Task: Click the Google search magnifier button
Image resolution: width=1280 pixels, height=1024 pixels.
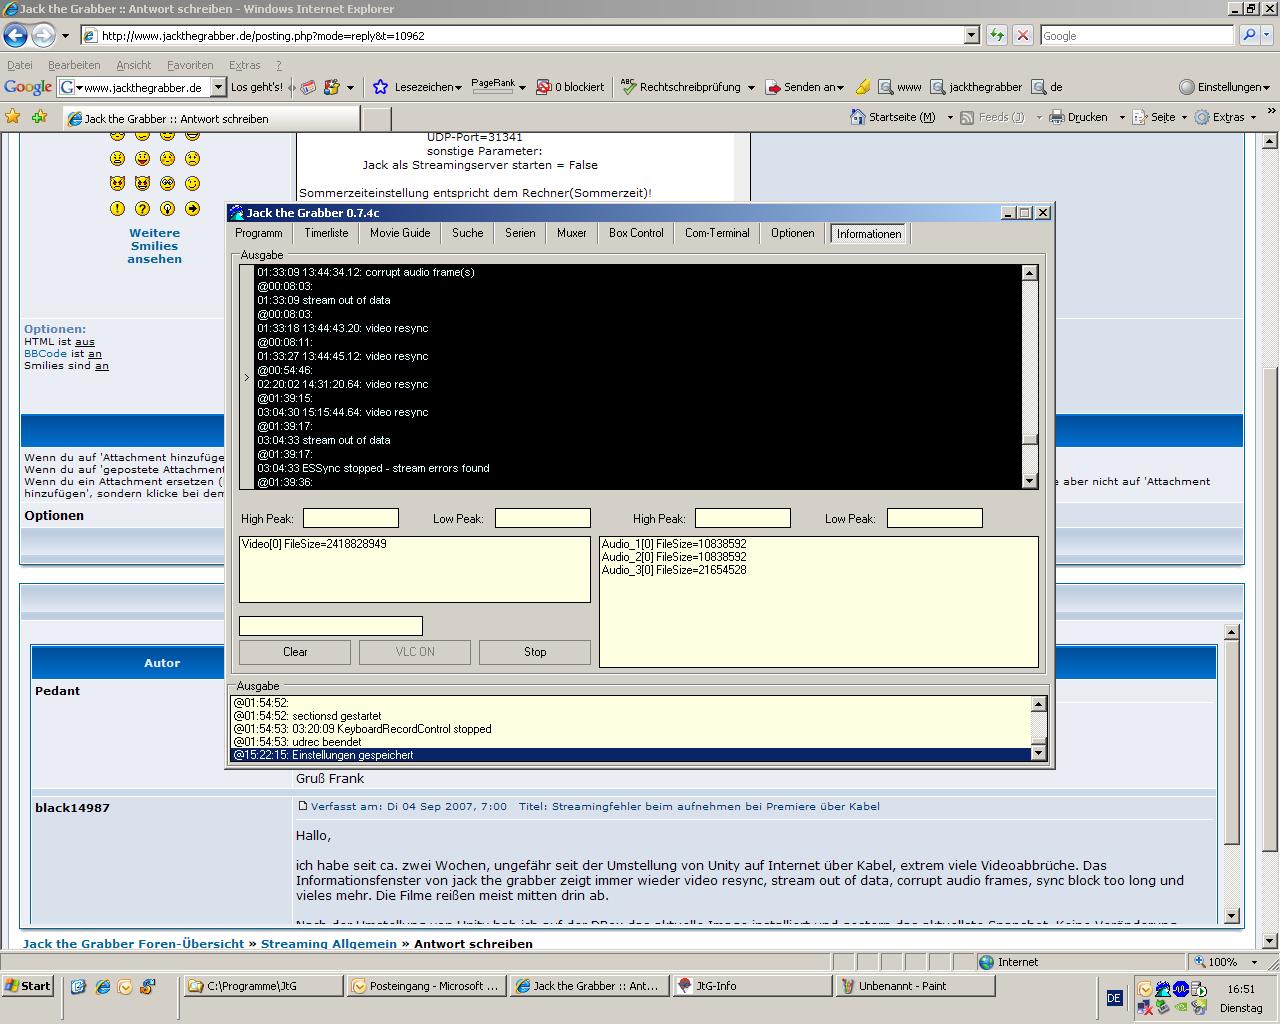Action: pyautogui.click(x=1249, y=35)
